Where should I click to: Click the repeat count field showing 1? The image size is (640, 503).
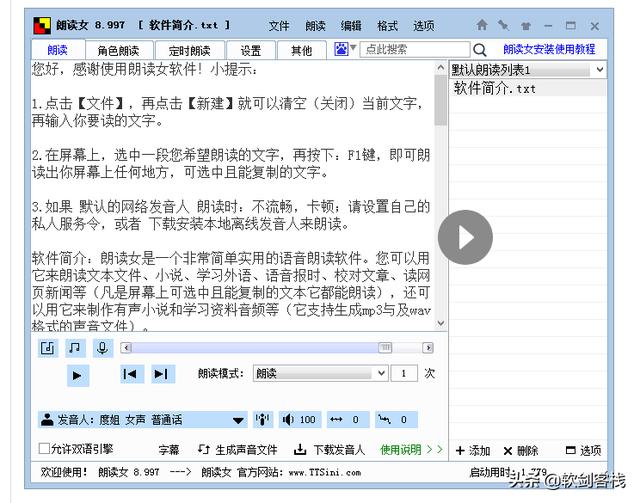coord(404,373)
